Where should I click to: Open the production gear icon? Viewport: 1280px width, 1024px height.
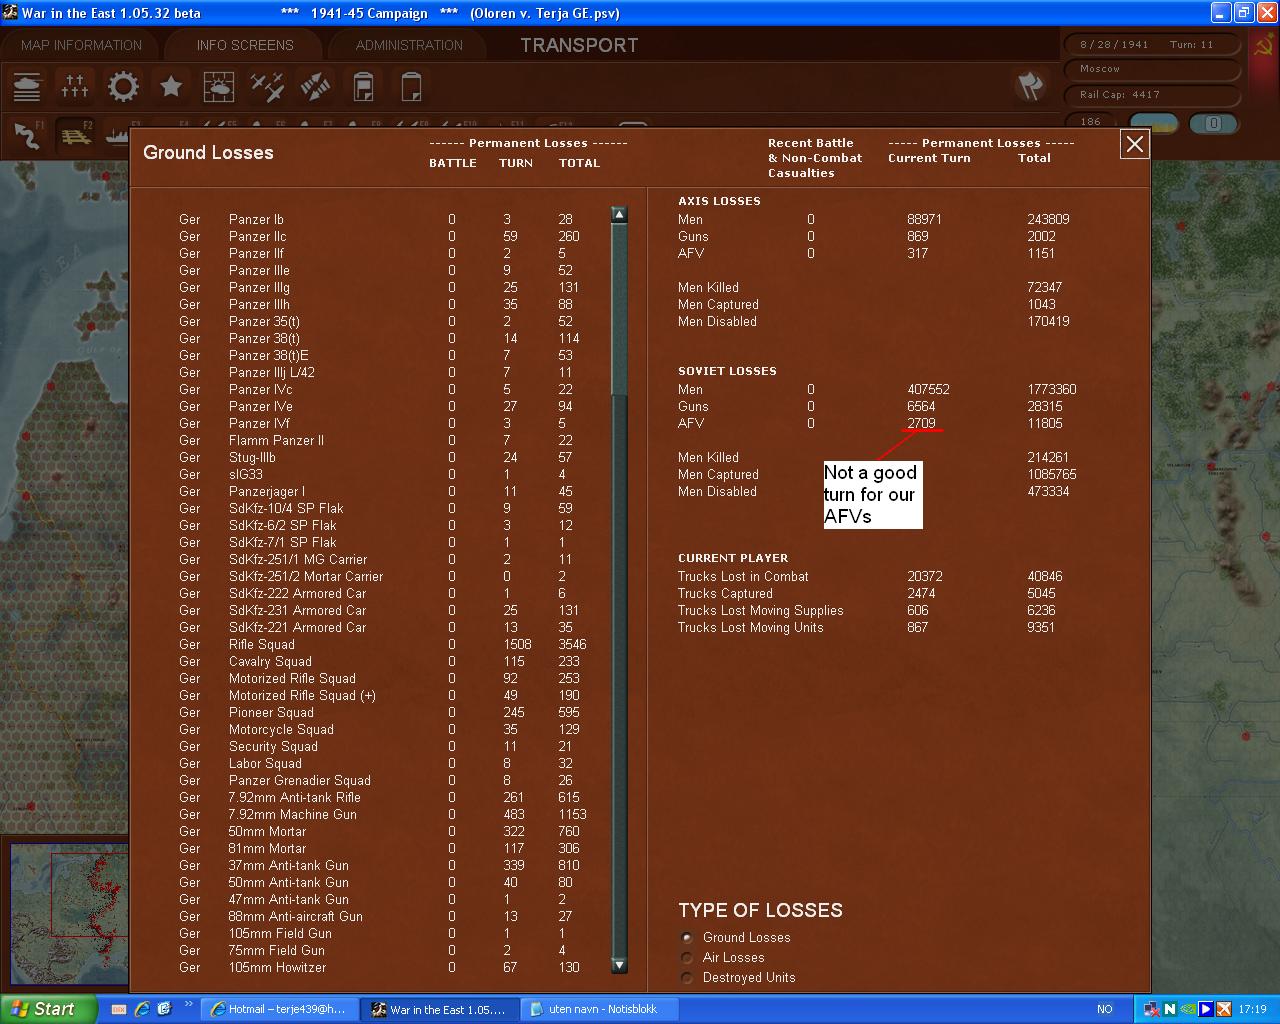pos(123,87)
